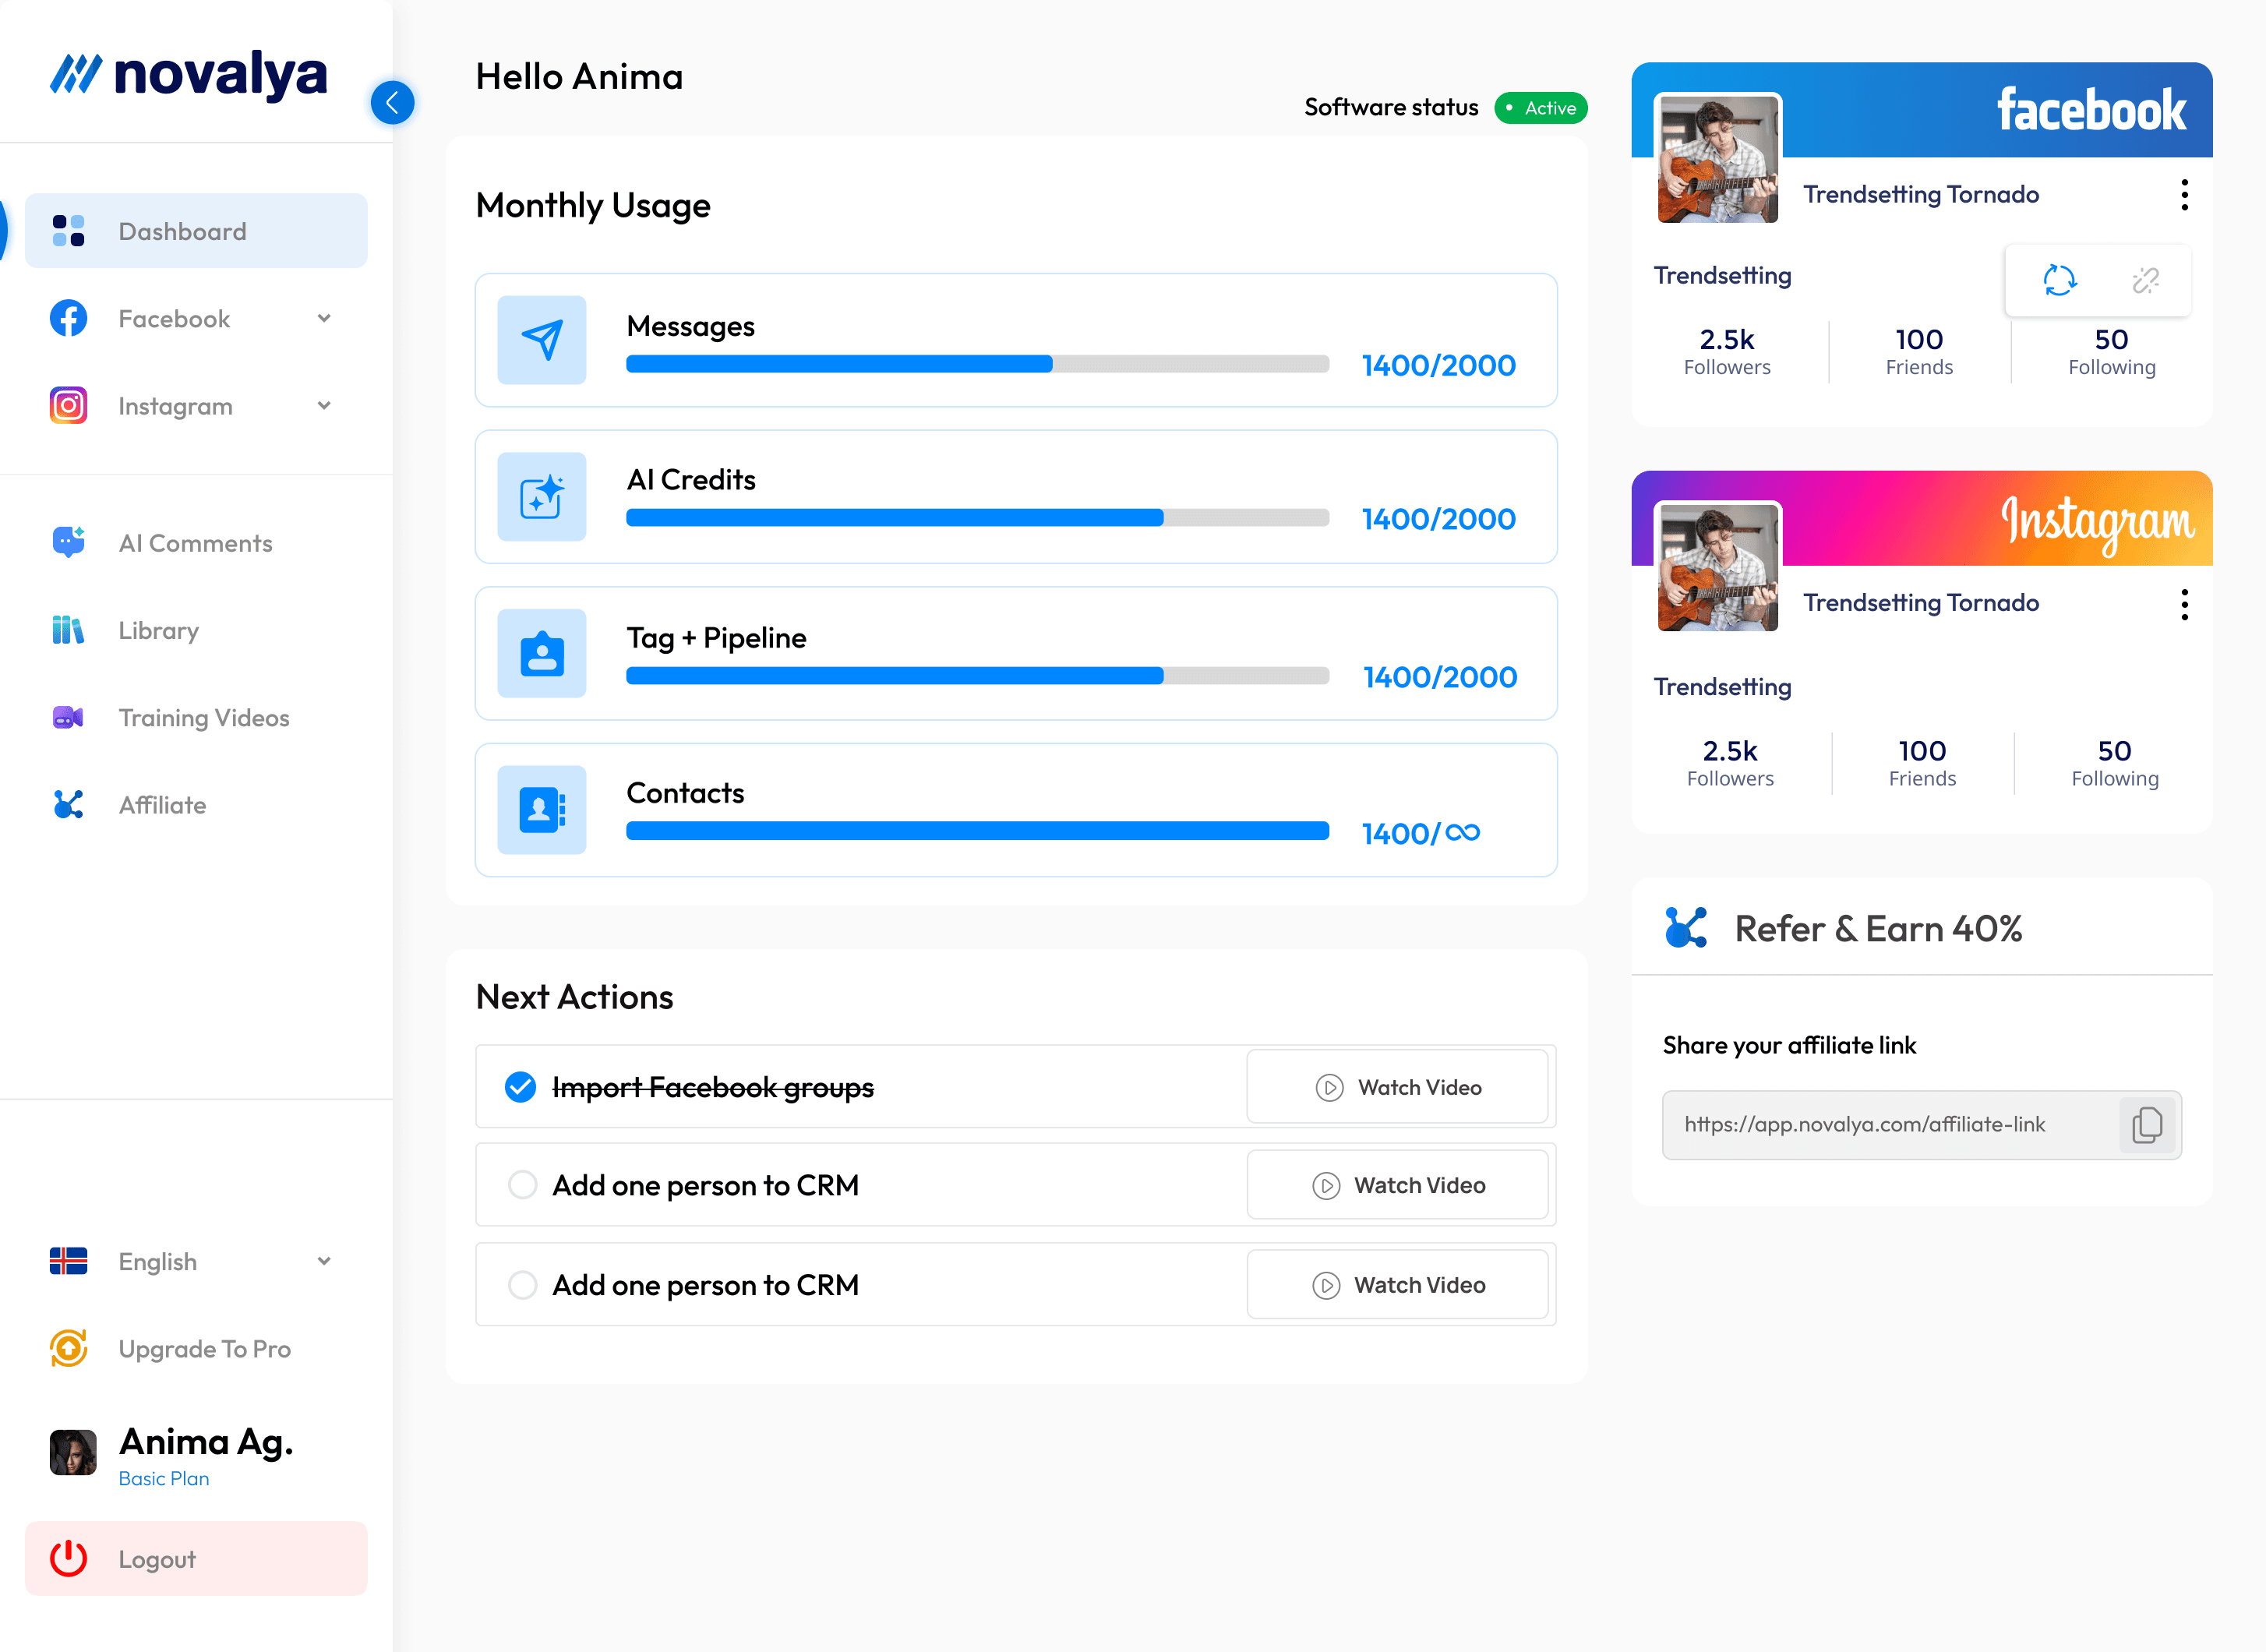Click the Dashboard grid icon

[68, 231]
